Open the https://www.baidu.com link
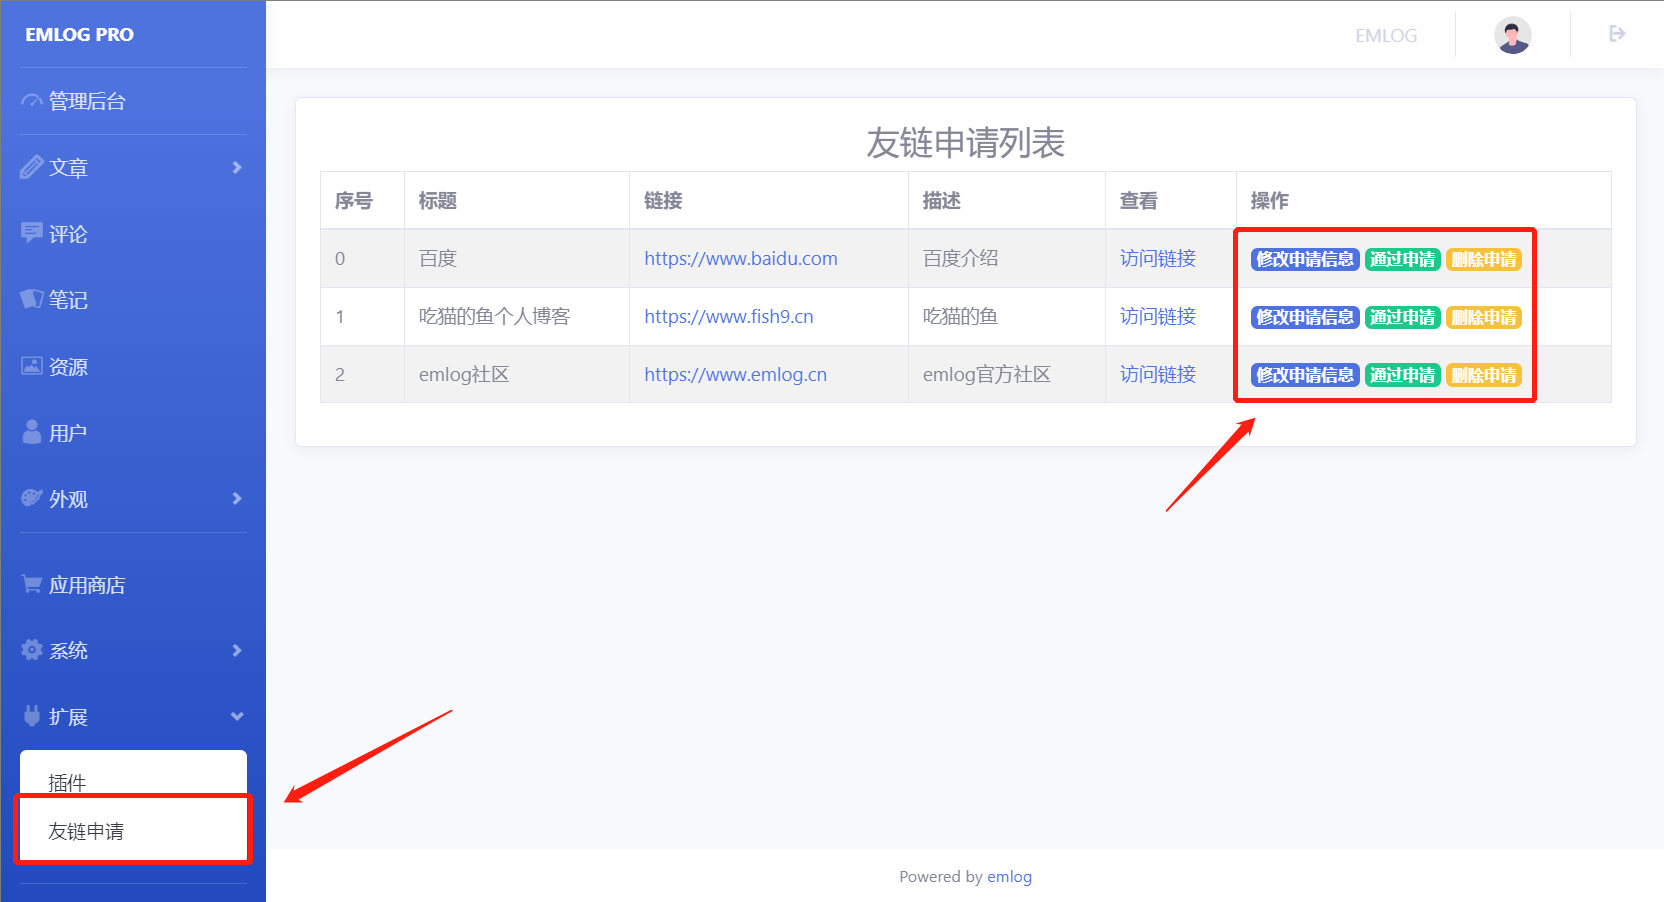This screenshot has height=902, width=1664. (x=741, y=258)
